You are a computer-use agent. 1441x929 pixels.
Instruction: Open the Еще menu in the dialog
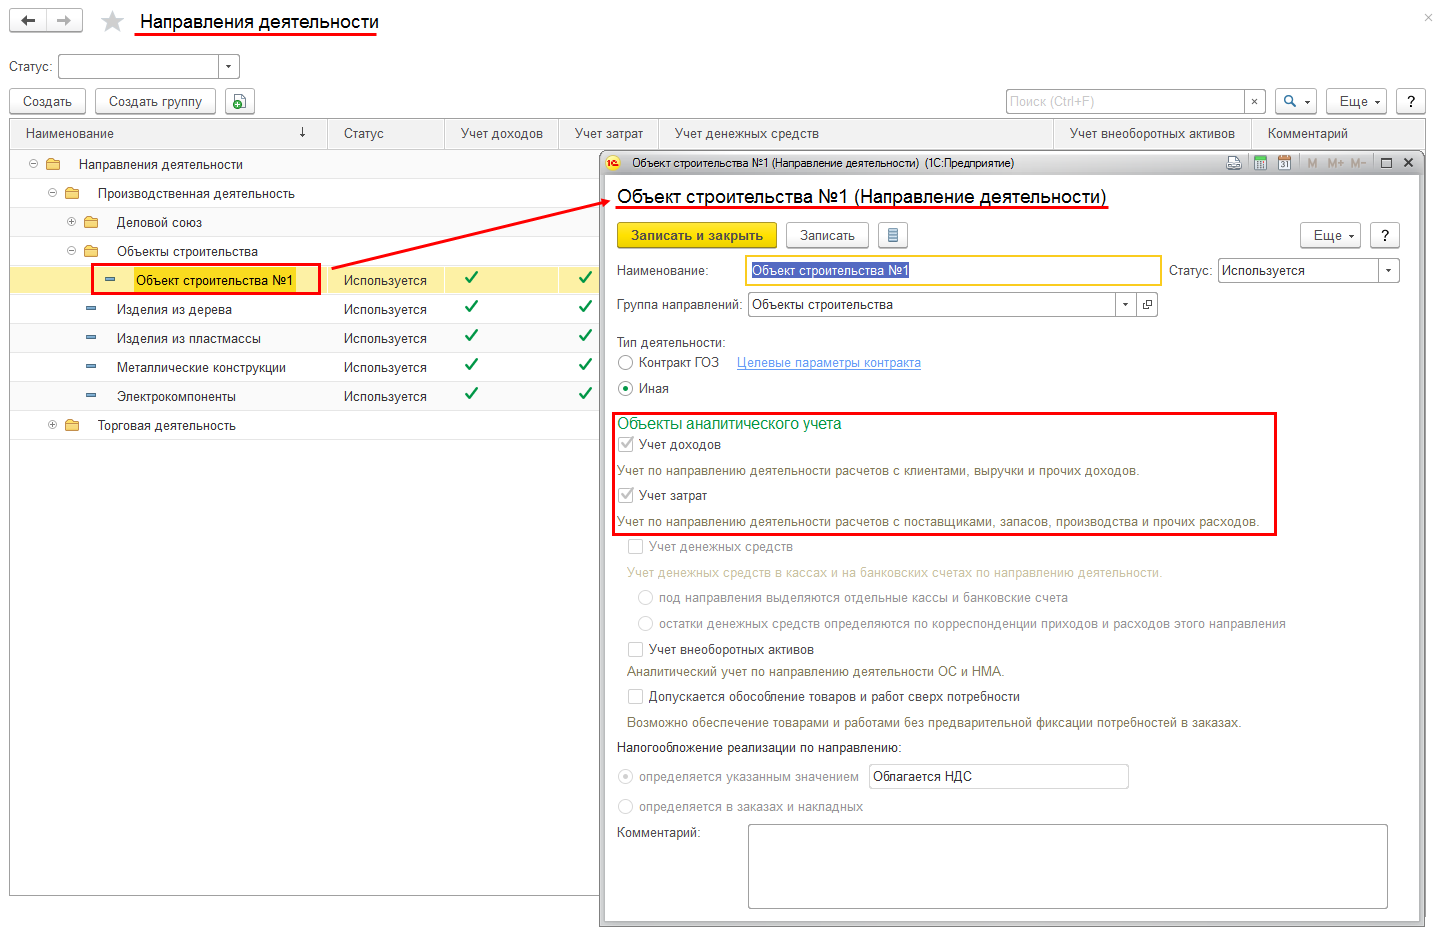coord(1330,235)
